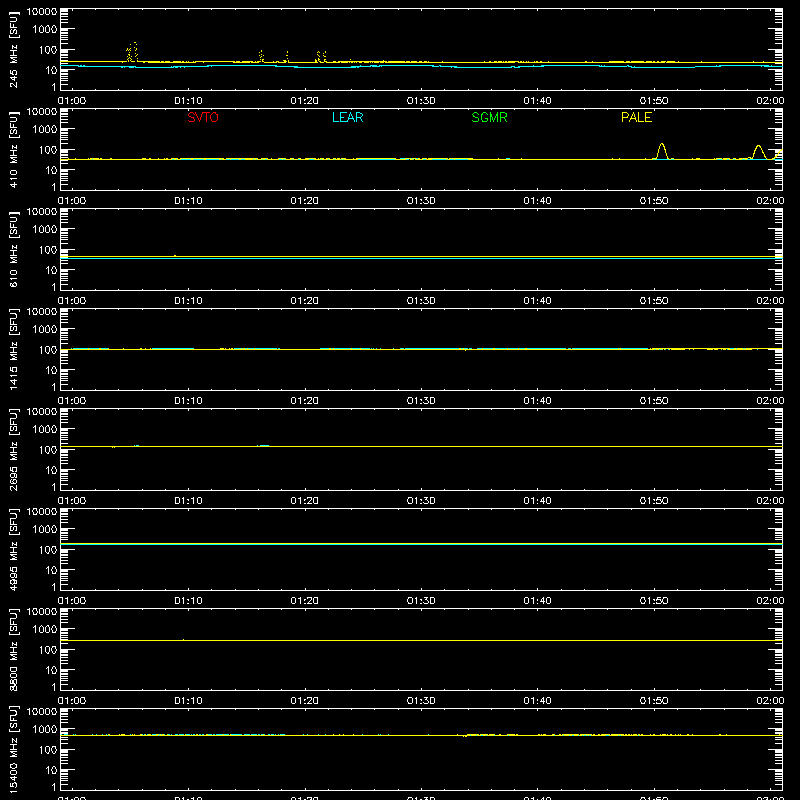This screenshot has width=800, height=800.
Task: Click the cyan LEAR station label
Action: click(x=347, y=117)
